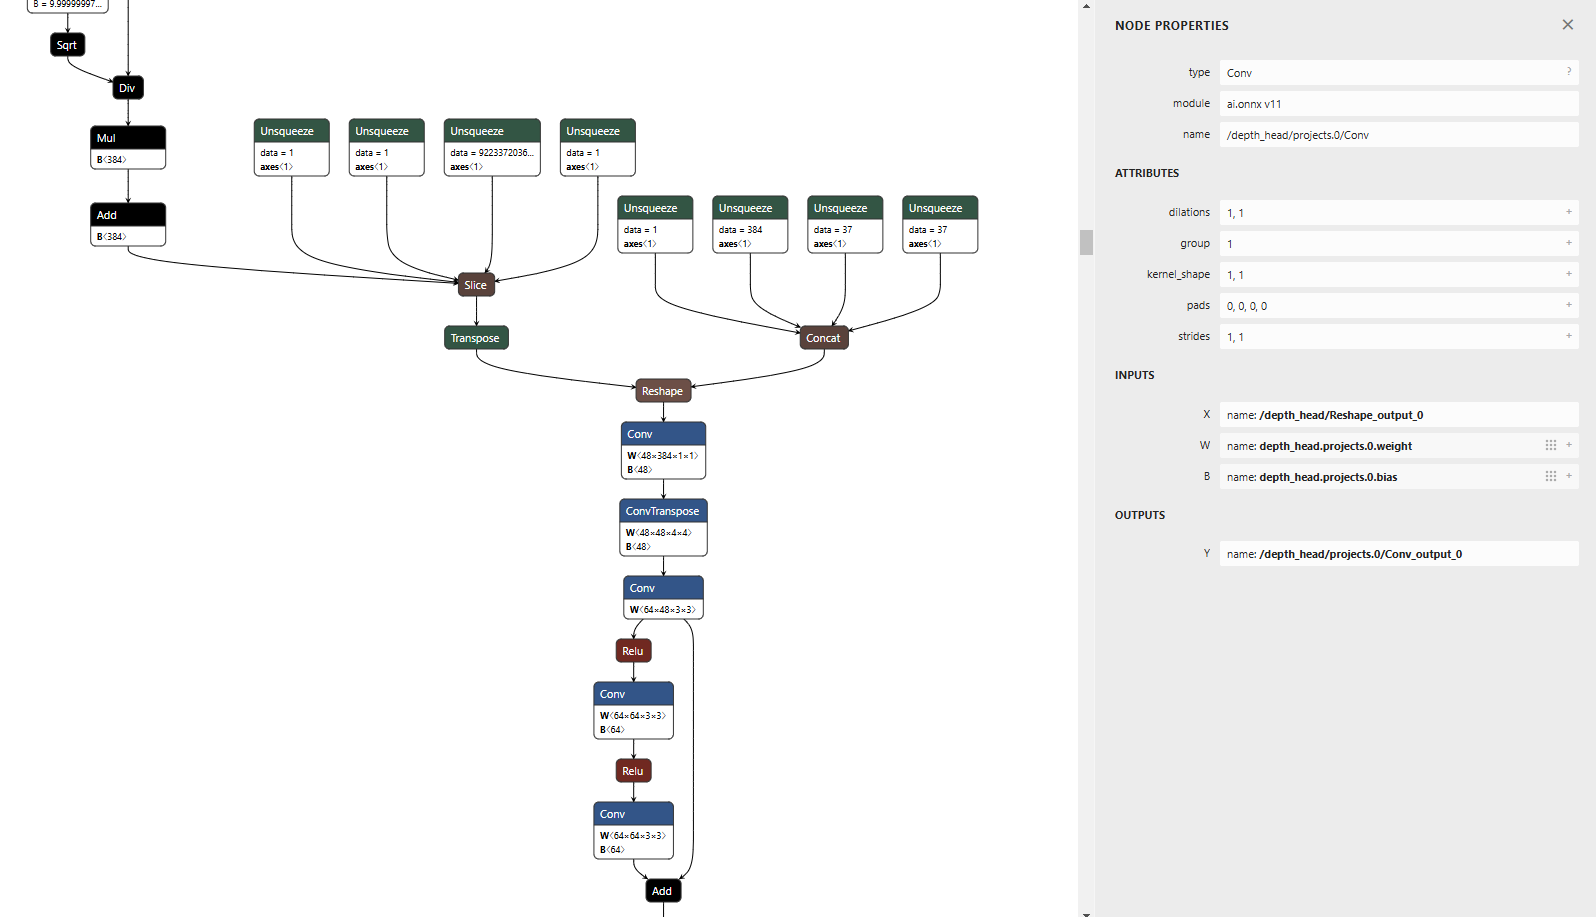This screenshot has height=917, width=1596.
Task: Select the Transpose node
Action: (x=476, y=338)
